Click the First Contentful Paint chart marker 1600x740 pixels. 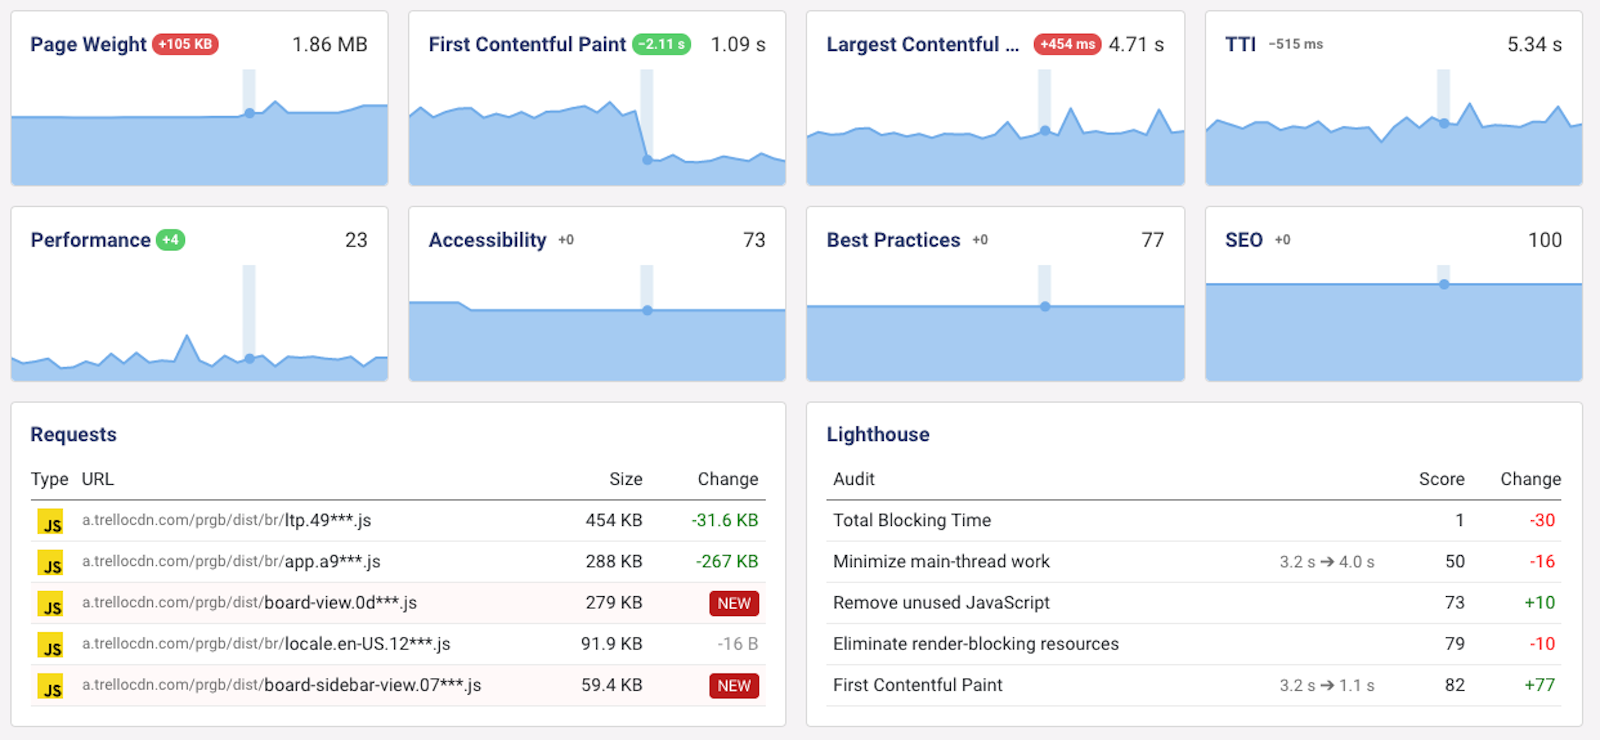647,159
